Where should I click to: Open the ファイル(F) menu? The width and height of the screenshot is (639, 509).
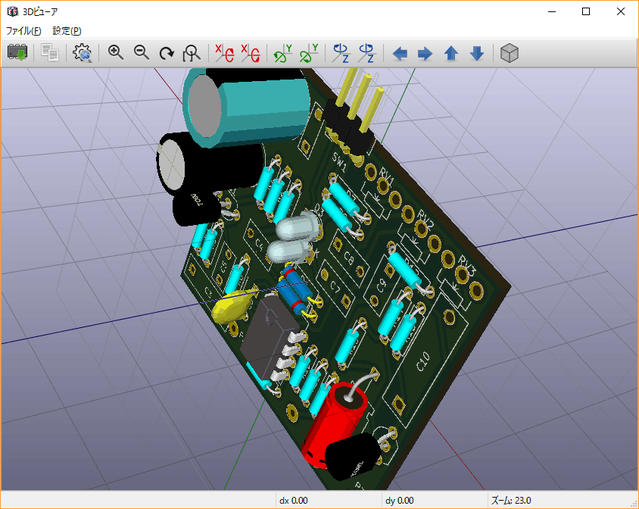23,31
